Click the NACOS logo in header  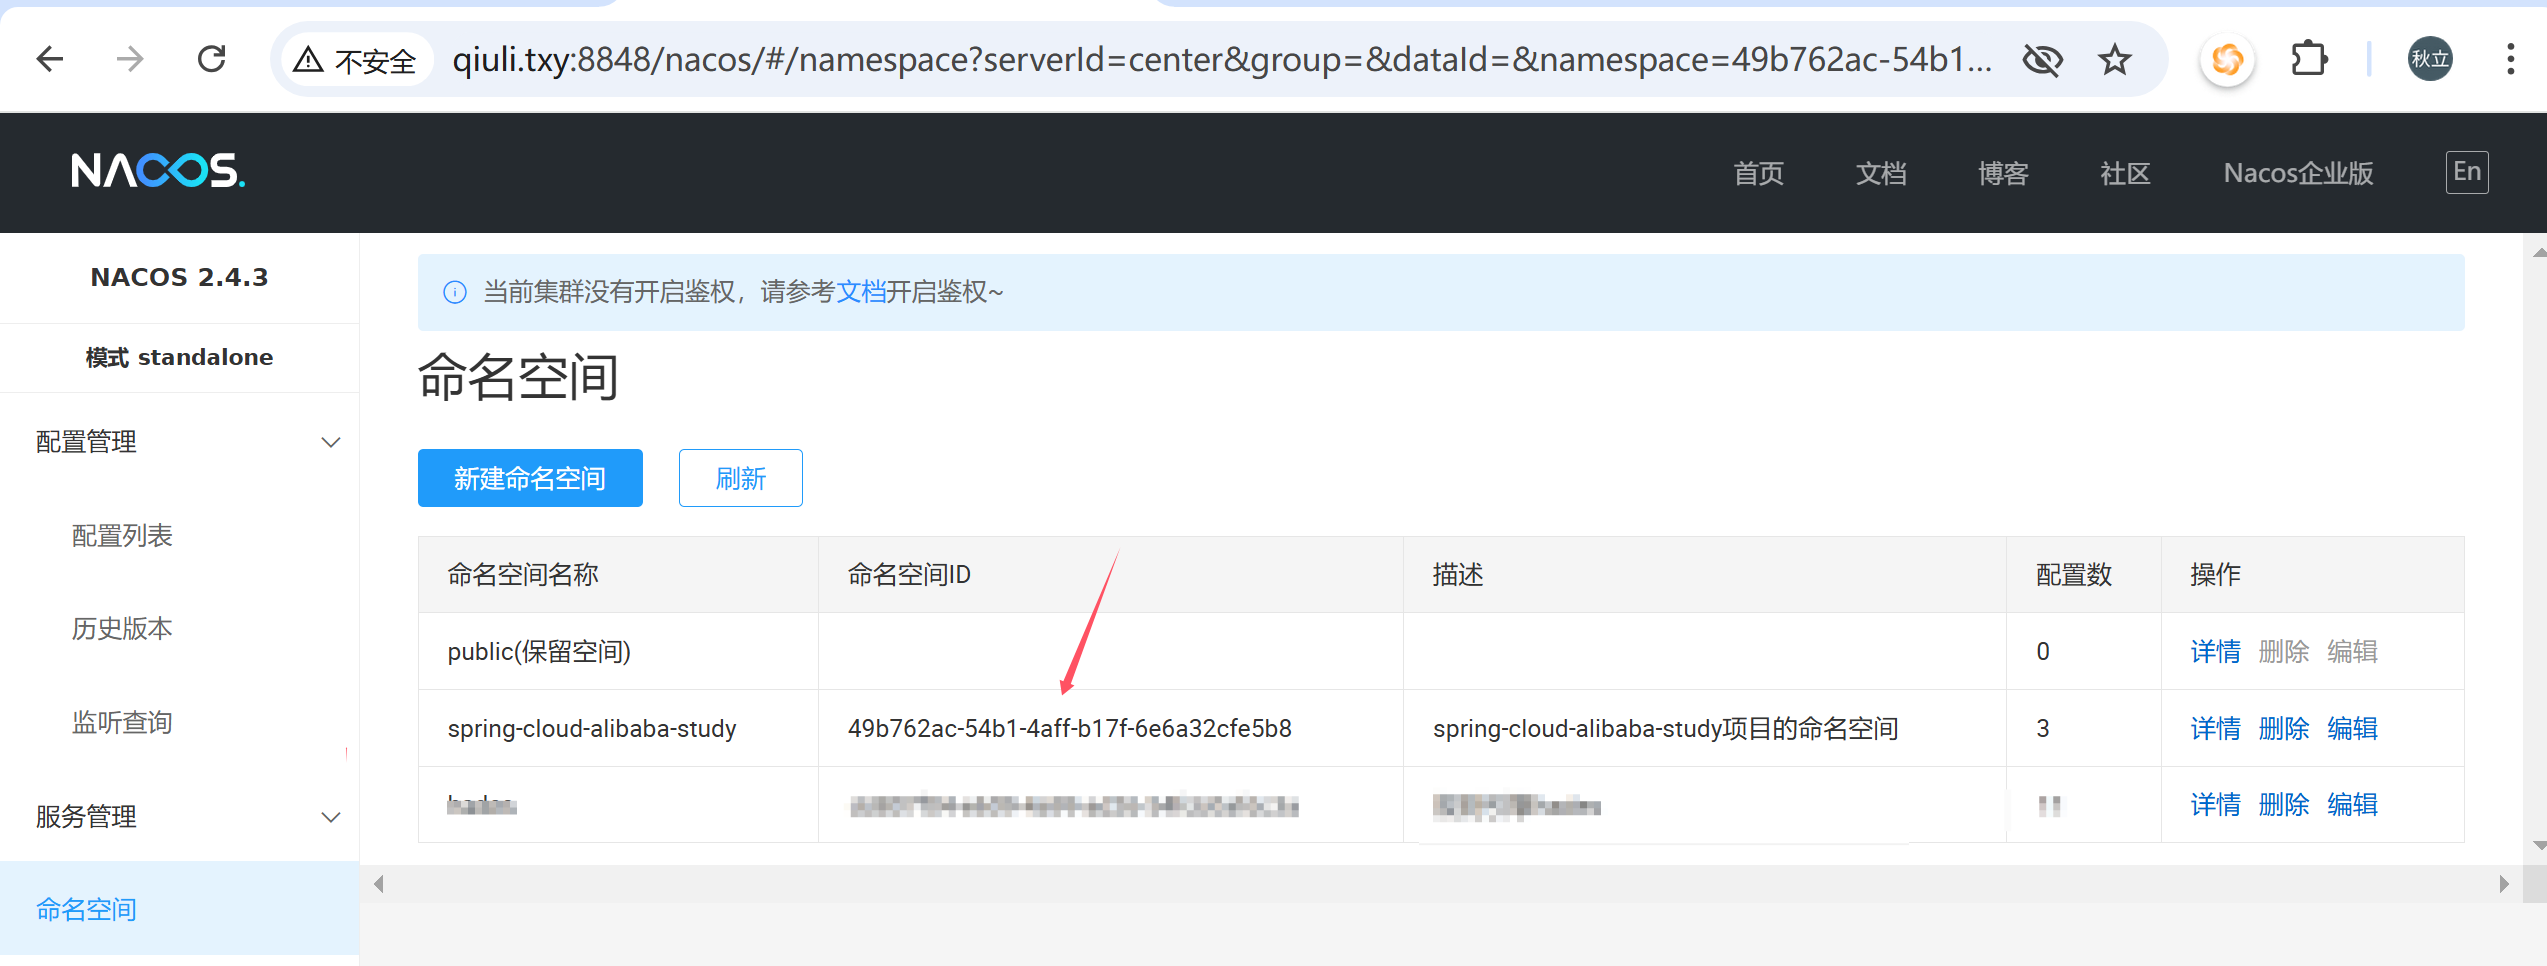point(158,171)
